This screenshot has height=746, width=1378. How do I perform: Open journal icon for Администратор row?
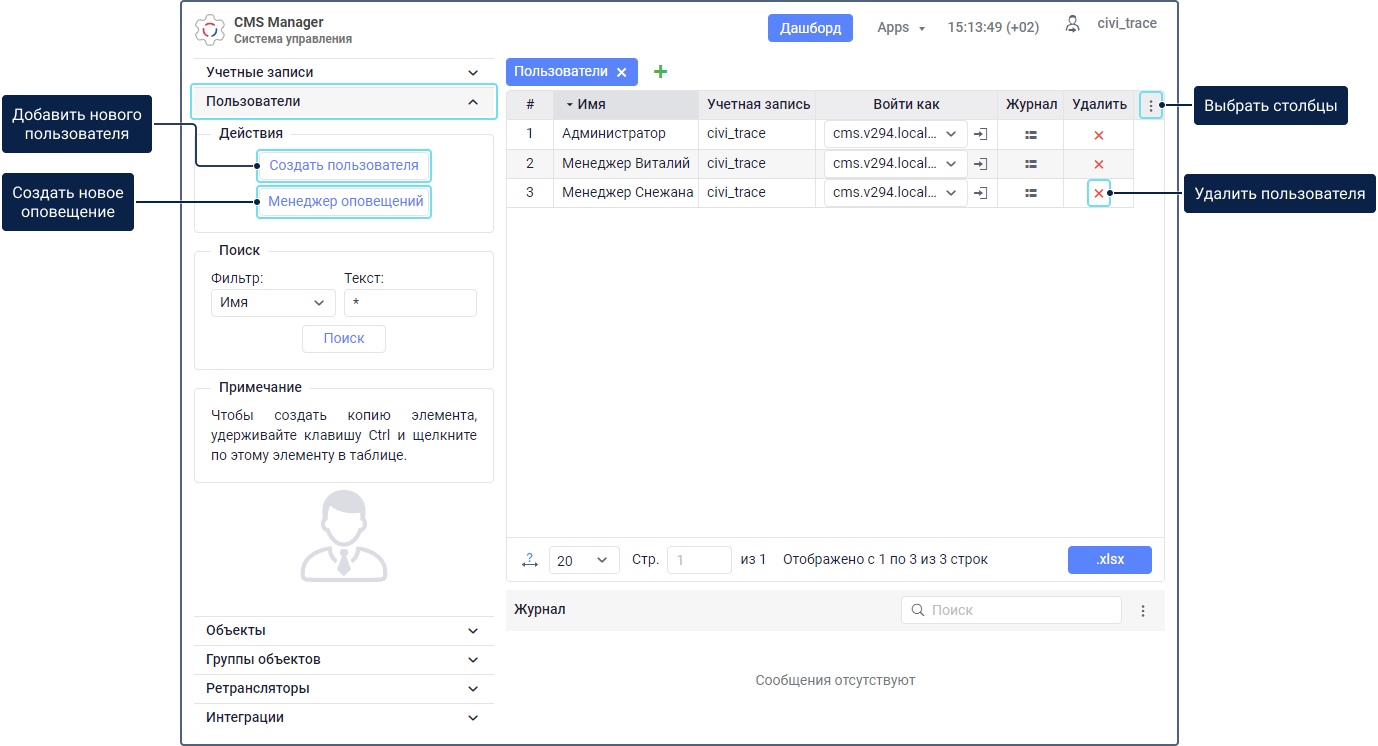click(x=1031, y=135)
